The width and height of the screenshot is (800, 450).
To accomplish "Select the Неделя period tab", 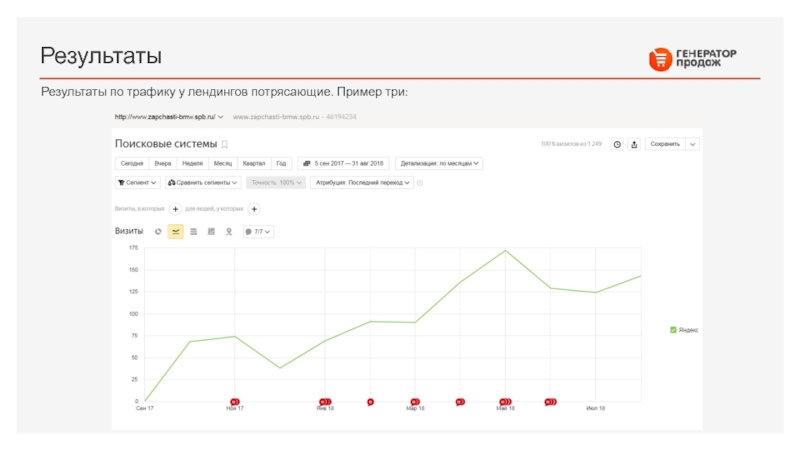I will tap(192, 163).
